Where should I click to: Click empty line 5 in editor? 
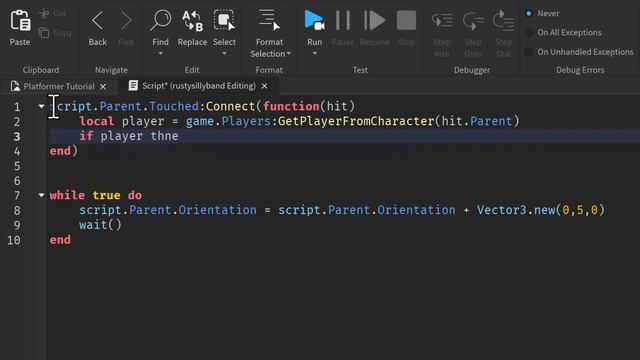(343, 166)
